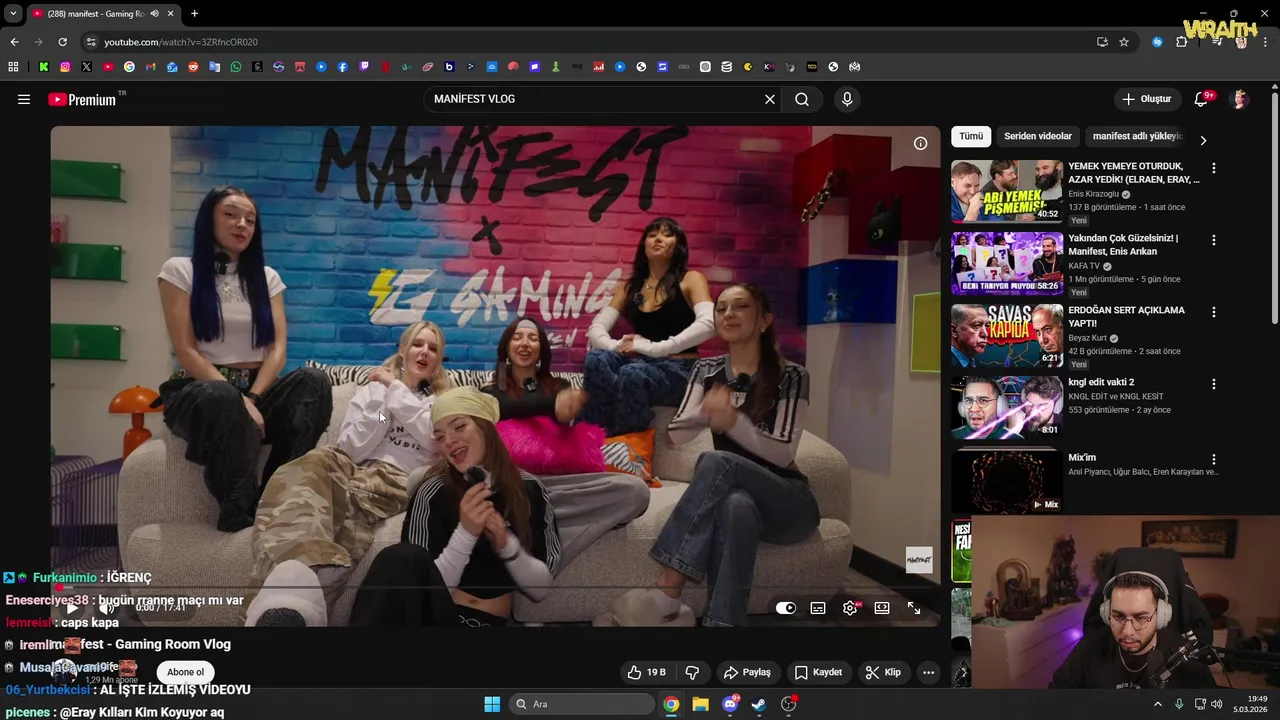Bookmark this page with the star
The width and height of the screenshot is (1280, 720).
point(1124,42)
